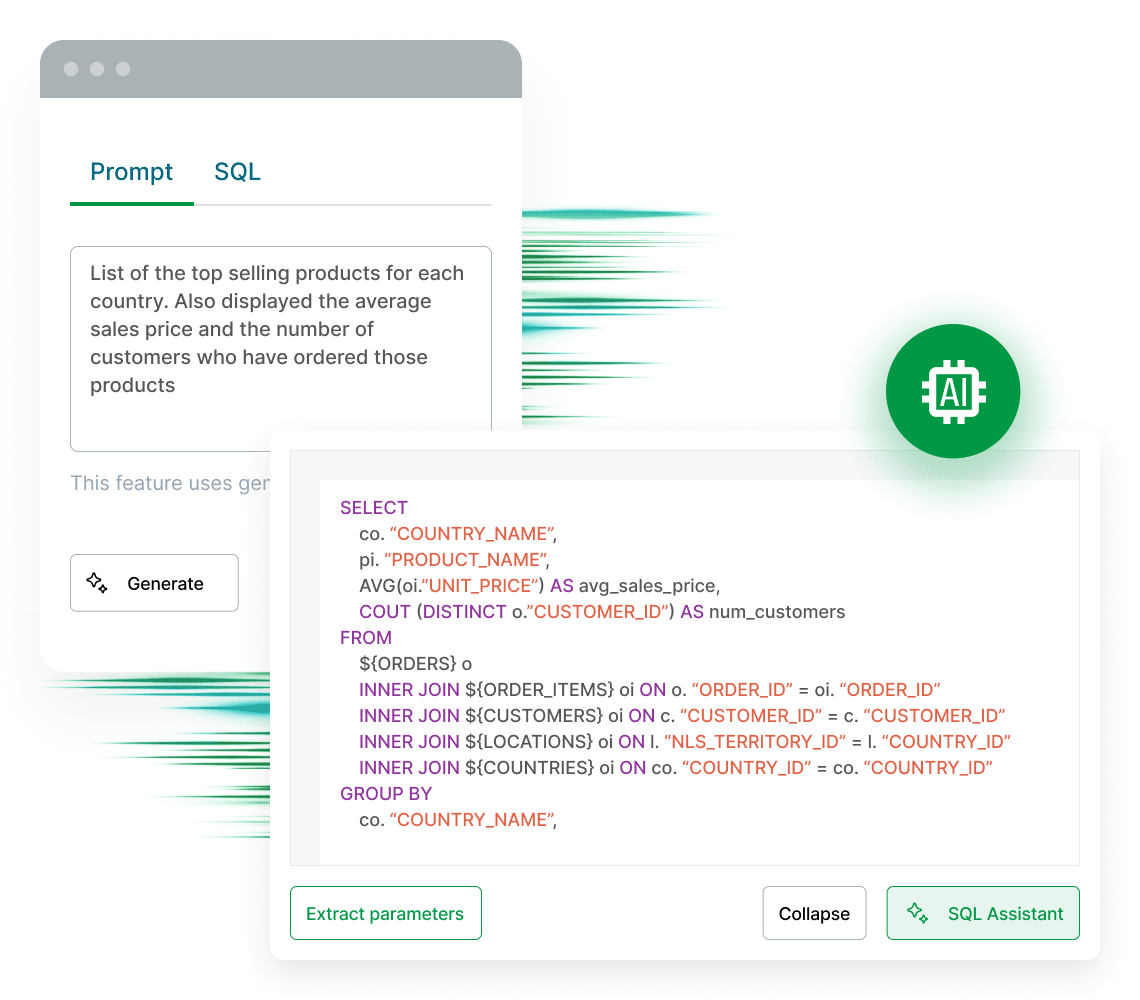Click the INNER JOIN ${LOCATIONS} line

[685, 742]
